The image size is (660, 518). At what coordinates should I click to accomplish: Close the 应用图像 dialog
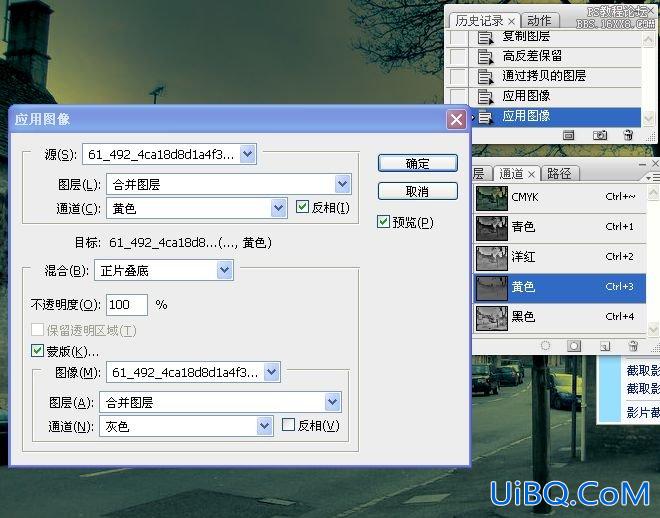[456, 120]
